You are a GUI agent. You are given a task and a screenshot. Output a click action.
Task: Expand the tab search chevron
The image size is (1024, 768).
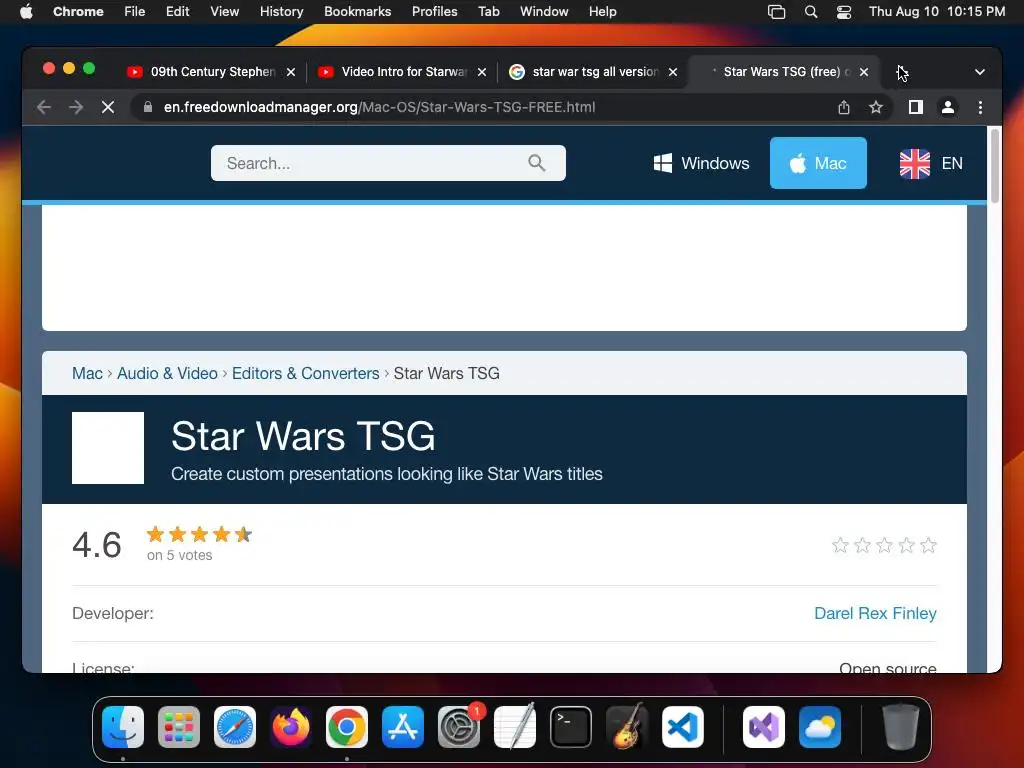point(980,72)
